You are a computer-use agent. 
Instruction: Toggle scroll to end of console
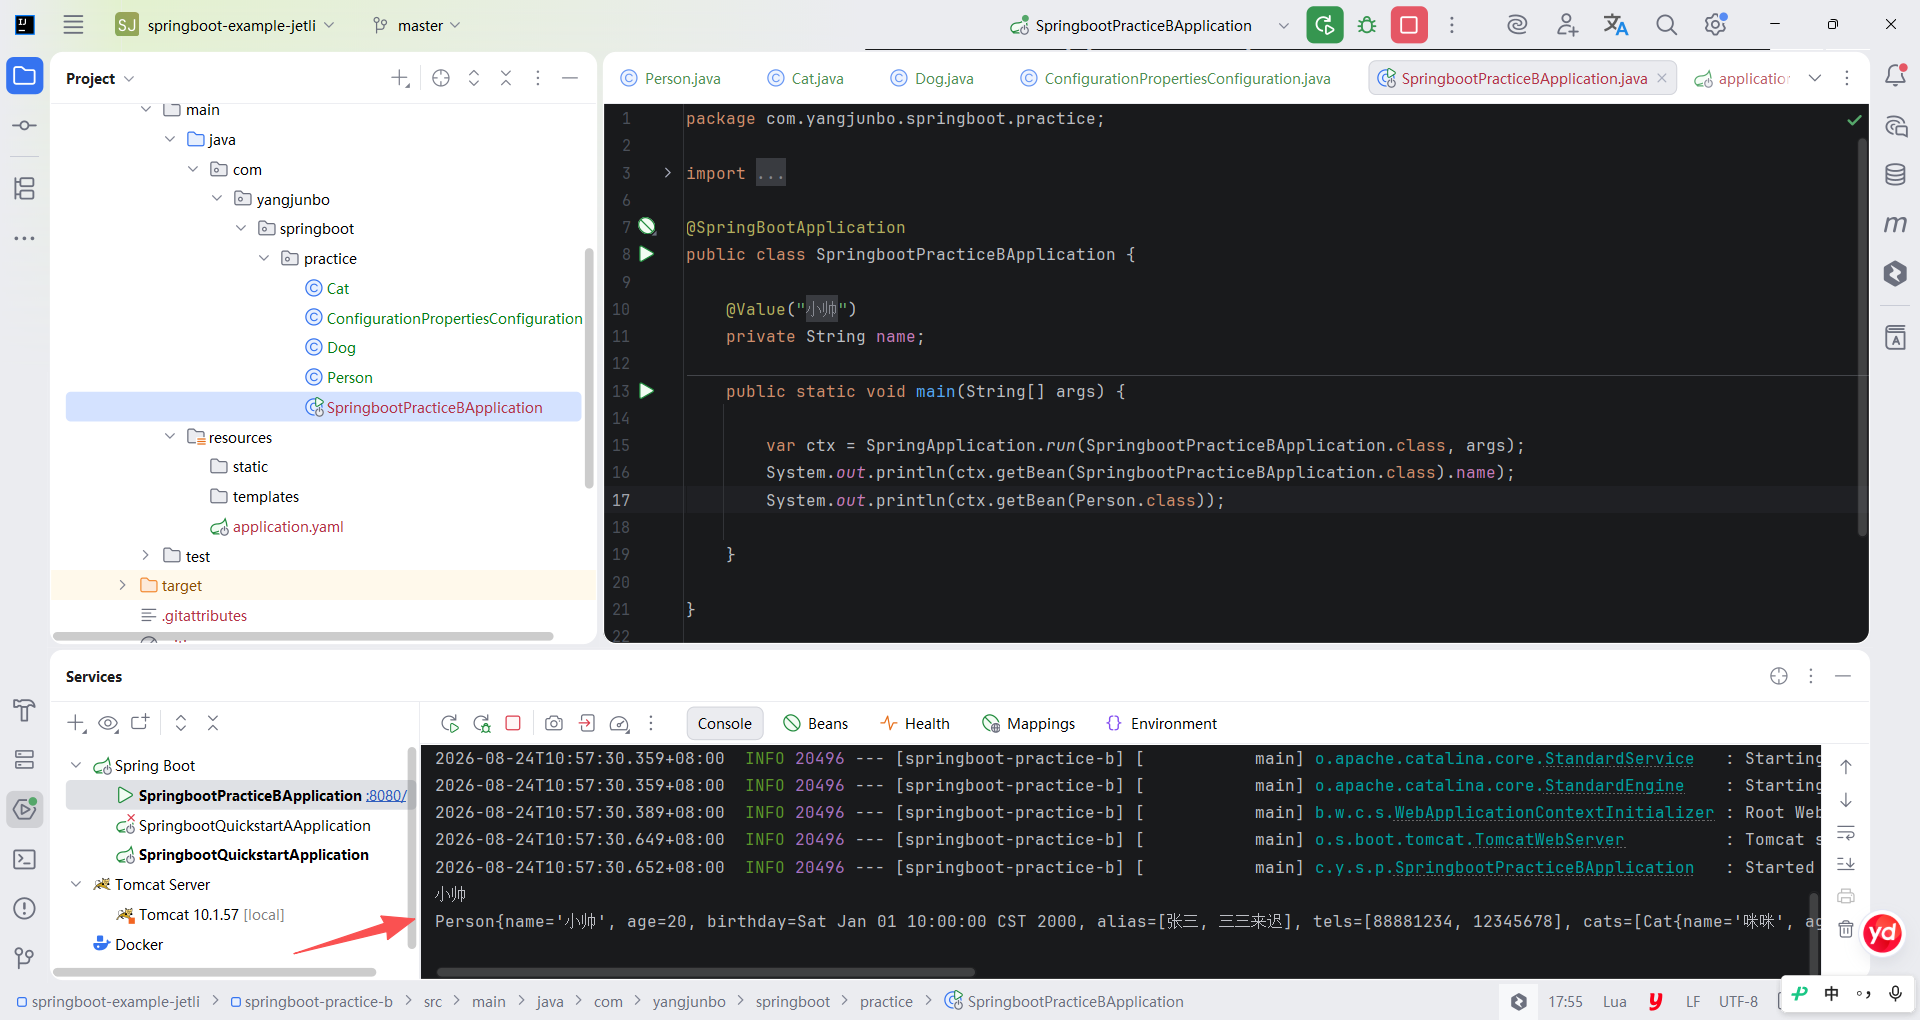(x=1846, y=864)
